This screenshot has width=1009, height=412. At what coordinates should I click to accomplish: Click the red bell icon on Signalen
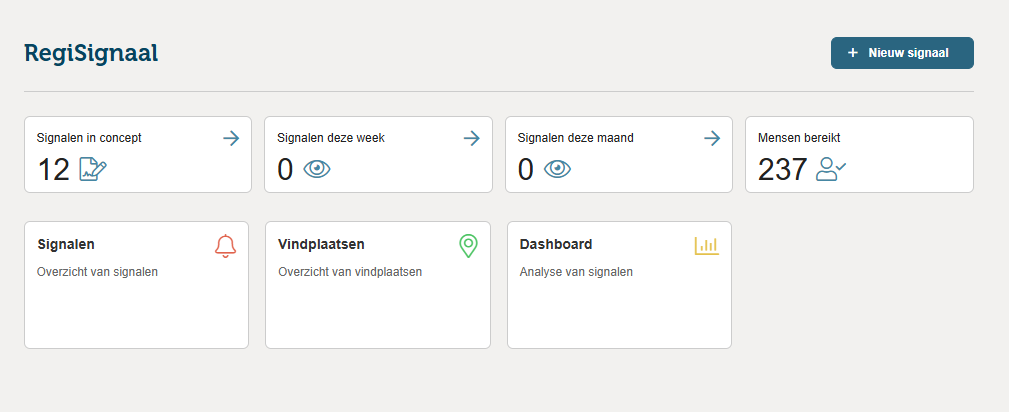coord(225,246)
